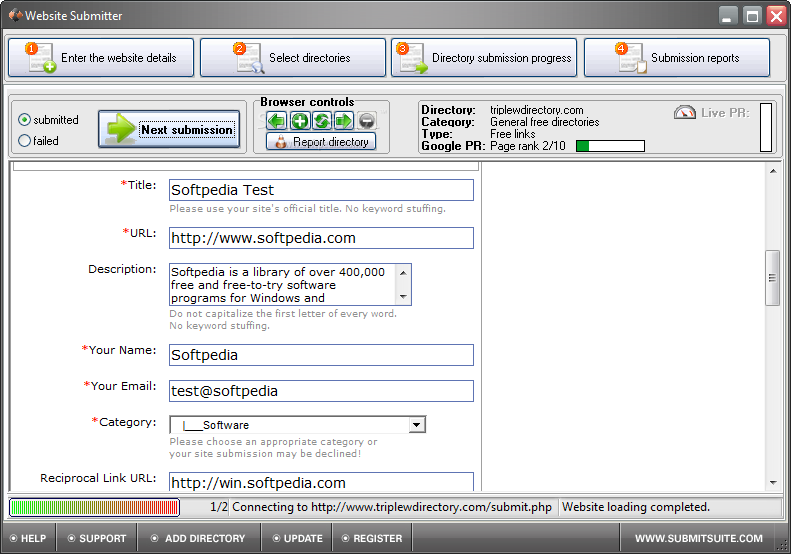Click into the Description text area
This screenshot has height=554, width=791.
click(x=282, y=285)
